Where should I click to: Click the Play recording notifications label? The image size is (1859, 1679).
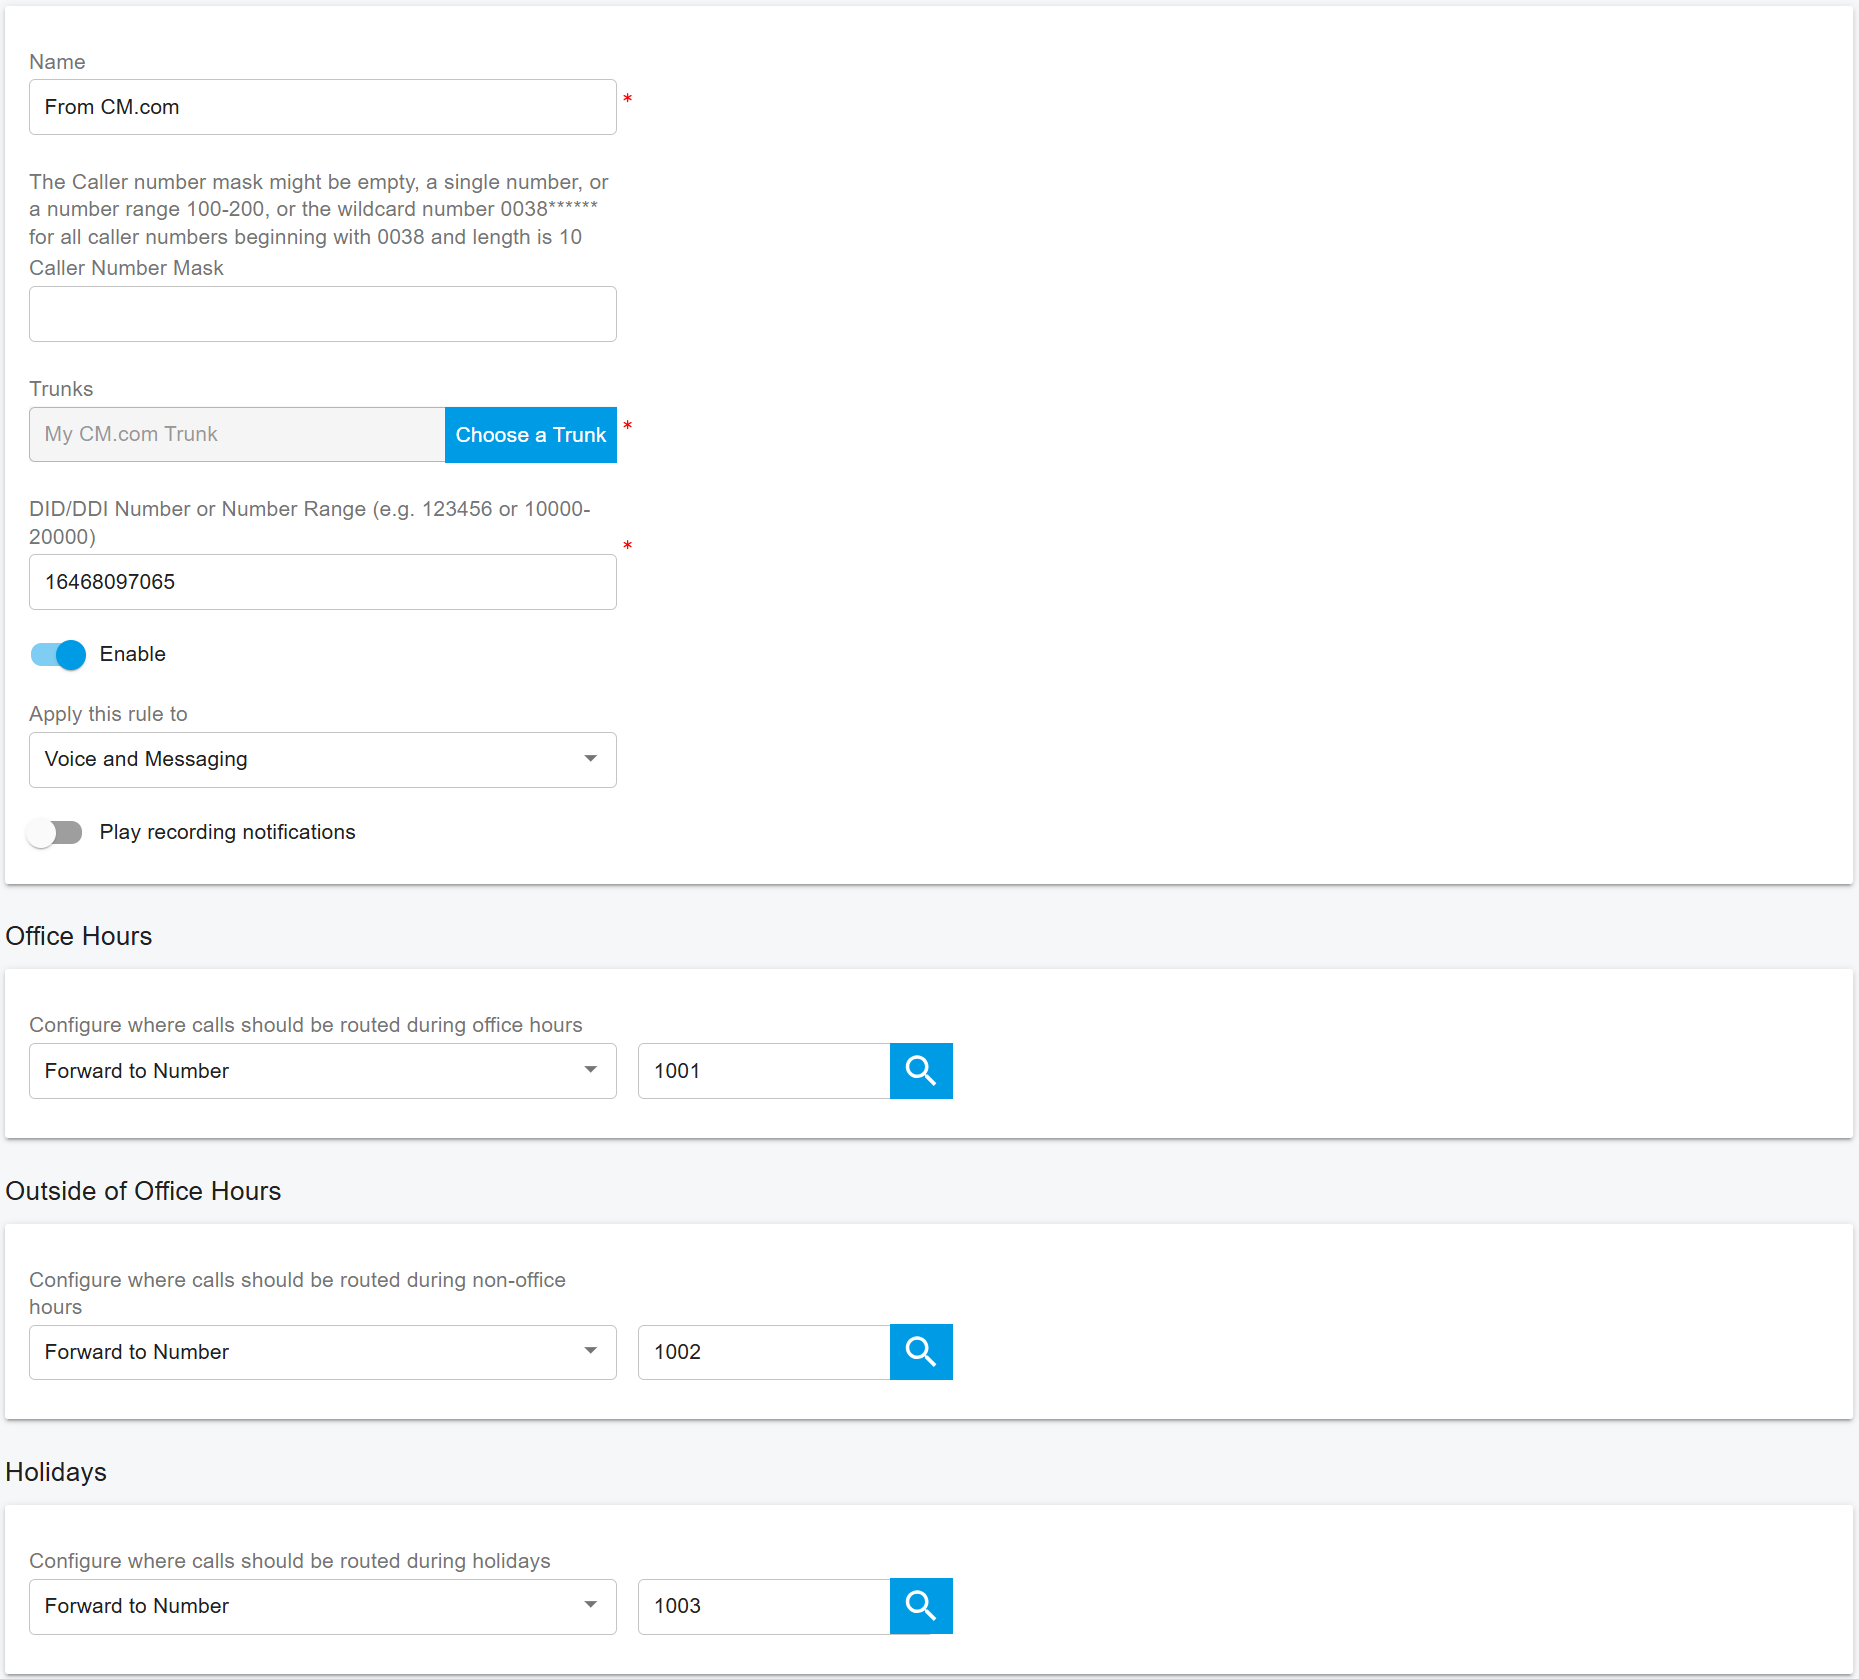coord(227,833)
